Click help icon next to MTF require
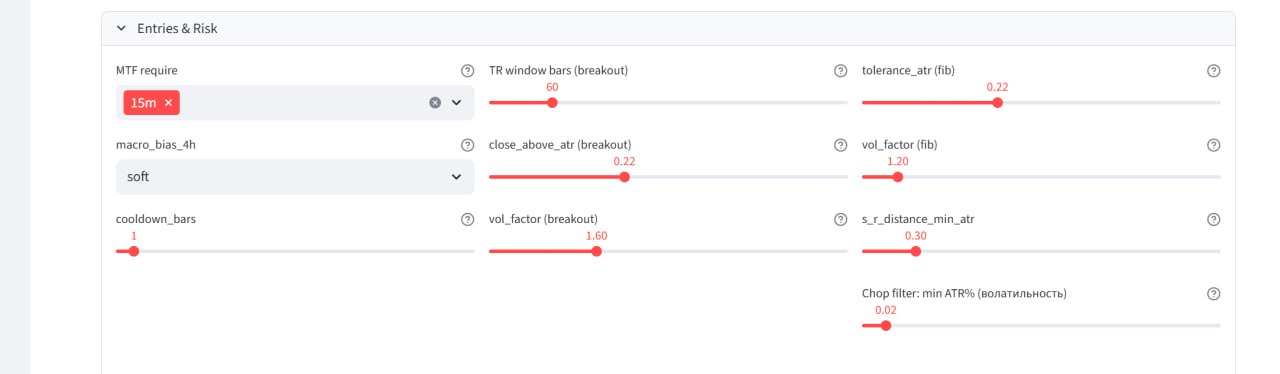Image resolution: width=1280 pixels, height=374 pixels. [x=467, y=71]
